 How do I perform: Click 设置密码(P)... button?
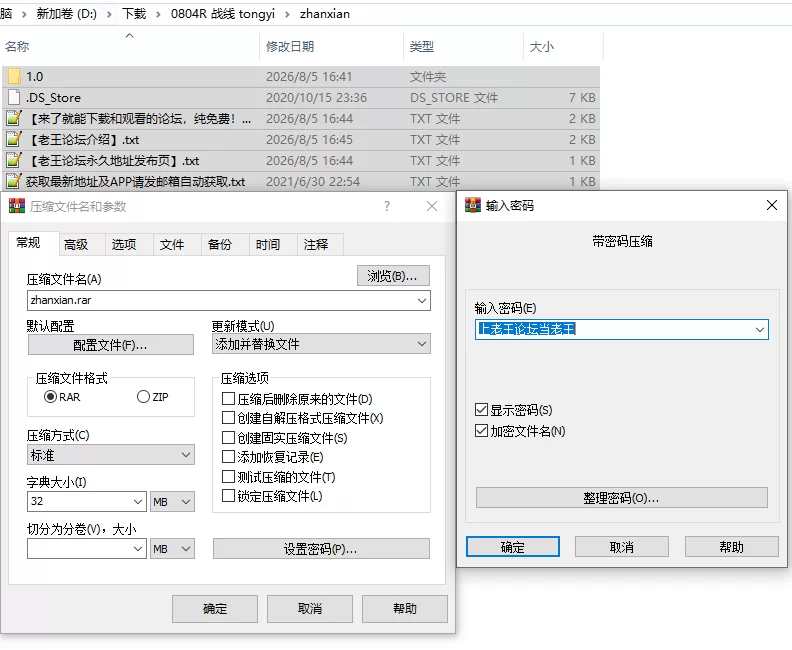point(321,549)
